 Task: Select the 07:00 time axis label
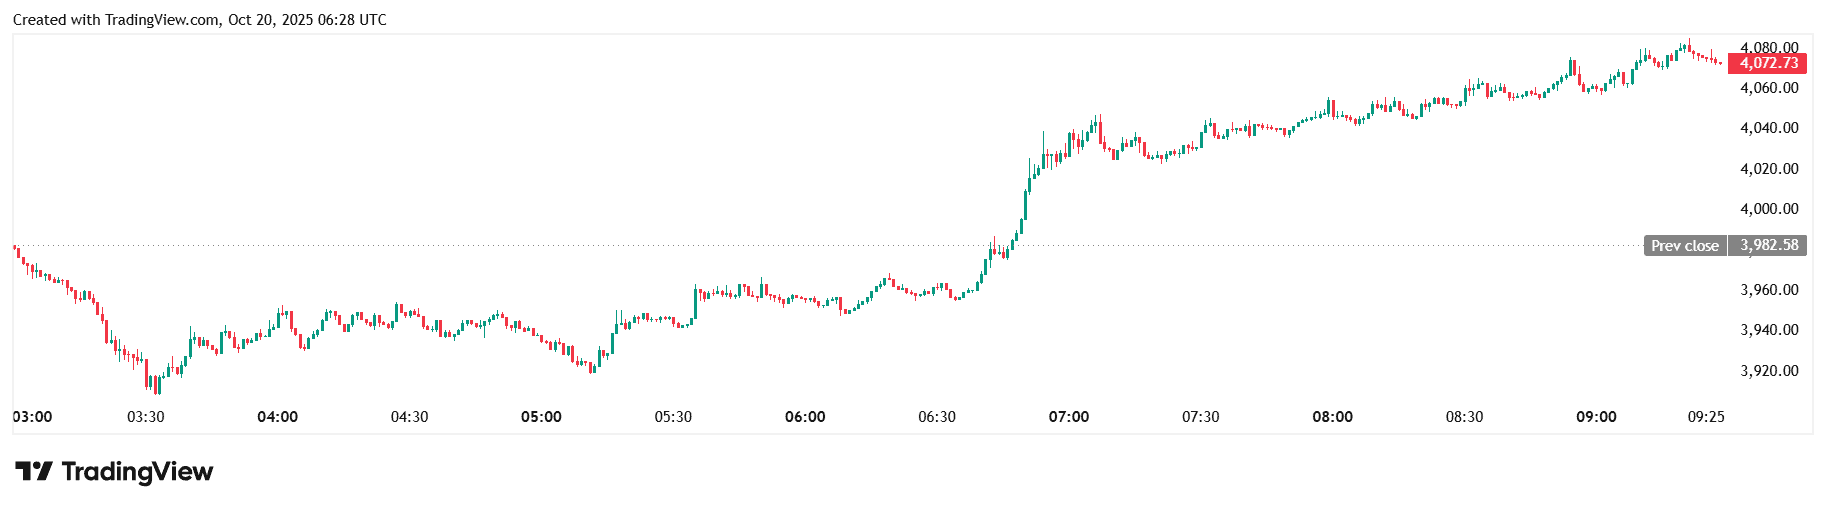tap(1069, 417)
